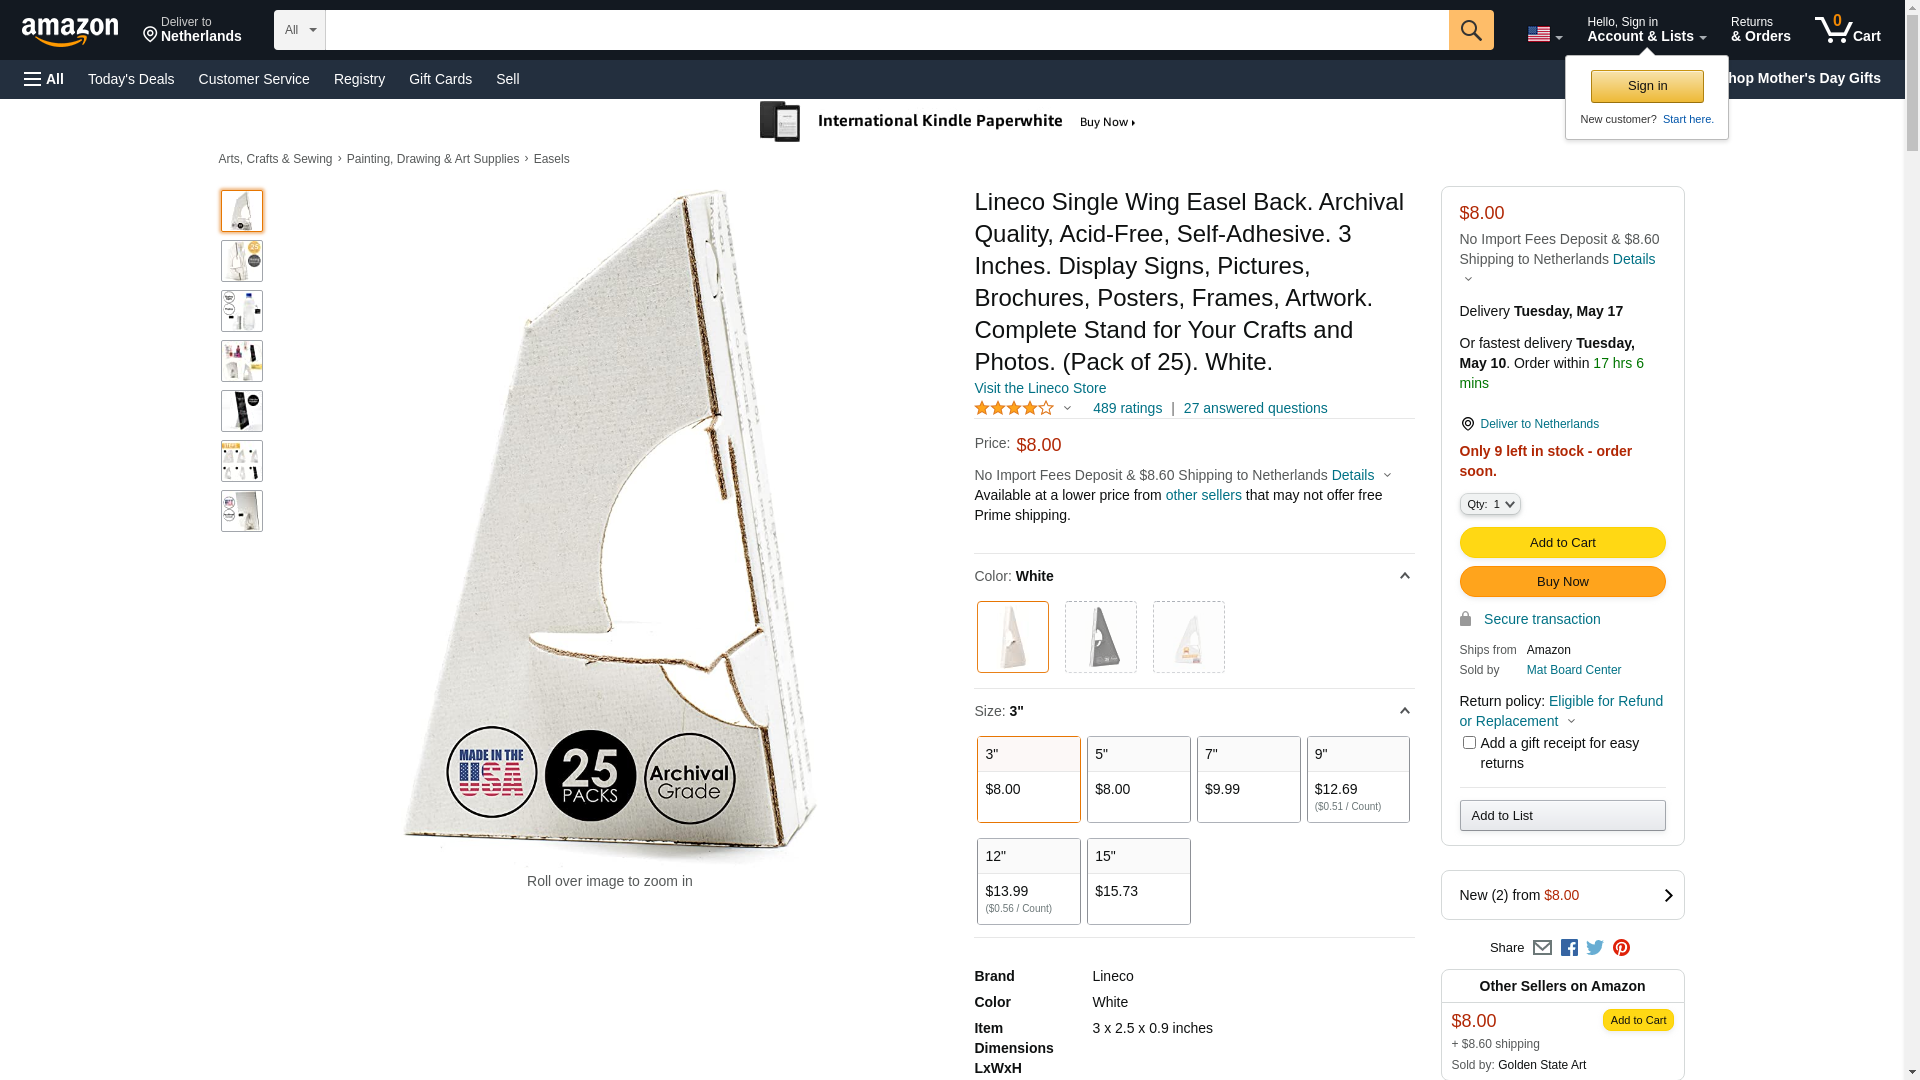This screenshot has width=1920, height=1080.
Task: Share product via Facebook icon
Action: 1569,948
